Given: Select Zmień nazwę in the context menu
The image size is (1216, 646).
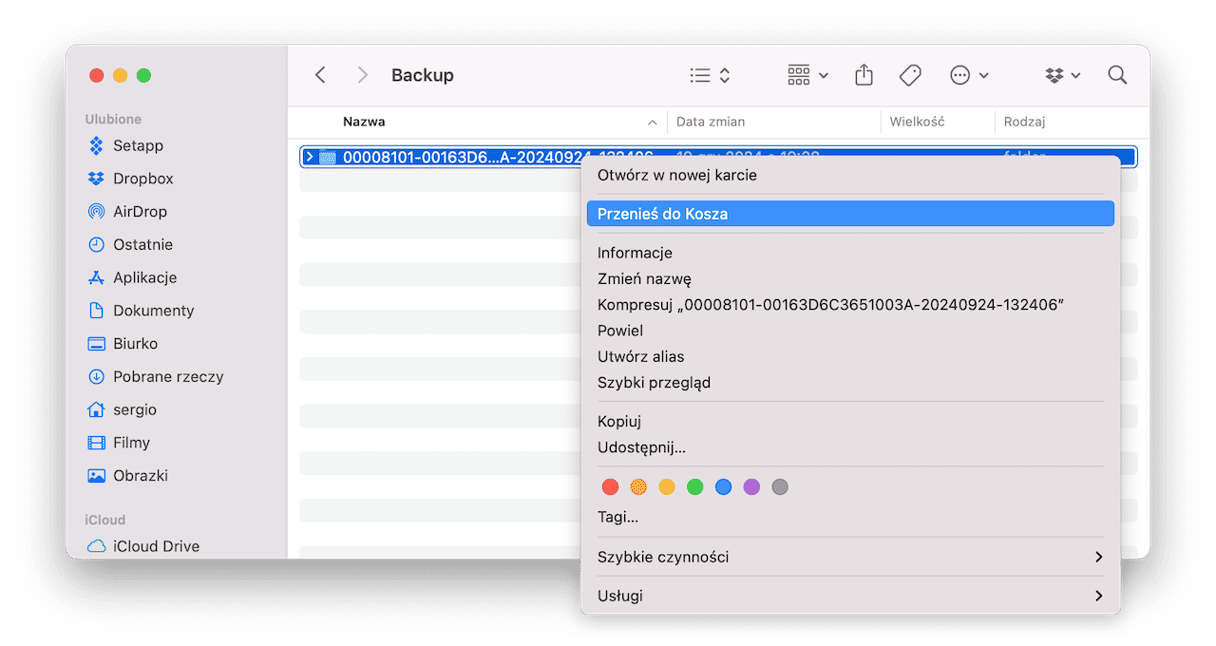Looking at the screenshot, I should [x=644, y=279].
